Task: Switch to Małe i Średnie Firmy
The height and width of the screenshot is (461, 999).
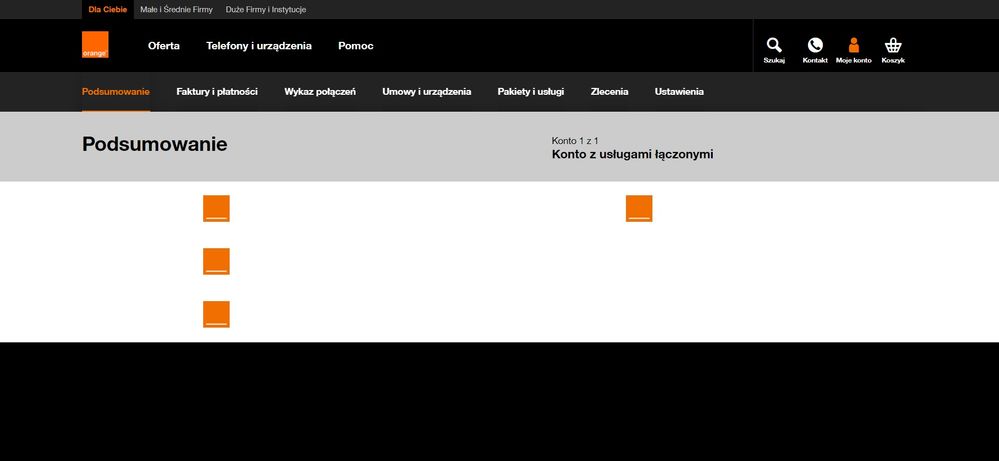Action: [176, 9]
